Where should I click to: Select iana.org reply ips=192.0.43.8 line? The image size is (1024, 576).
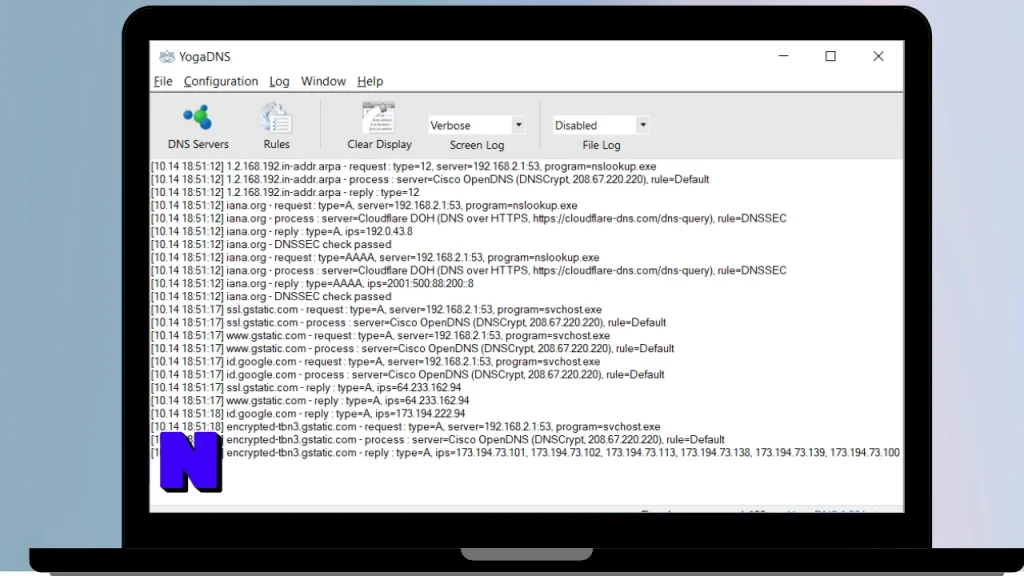pyautogui.click(x=281, y=232)
